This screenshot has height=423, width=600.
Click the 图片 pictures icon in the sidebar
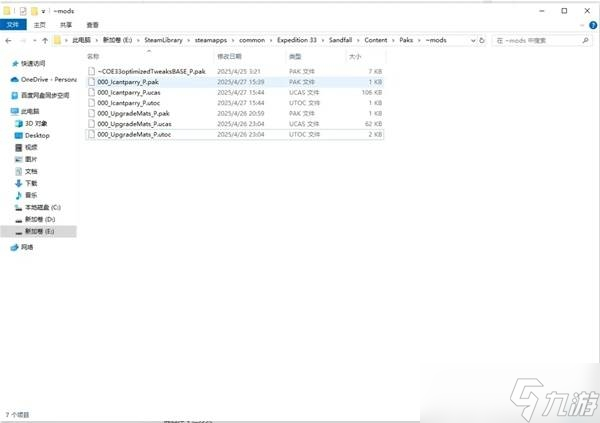pos(19,159)
